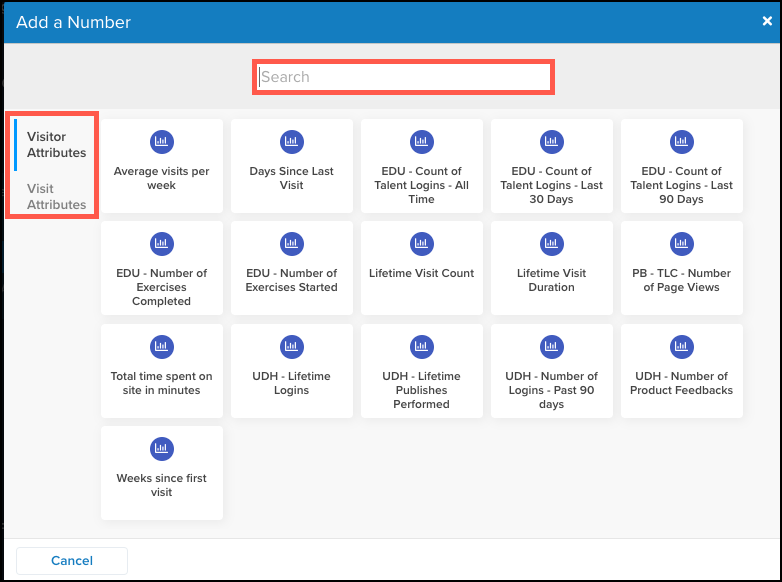Click the Lifetime Visit Count chart icon
782x582 pixels.
(x=421, y=244)
